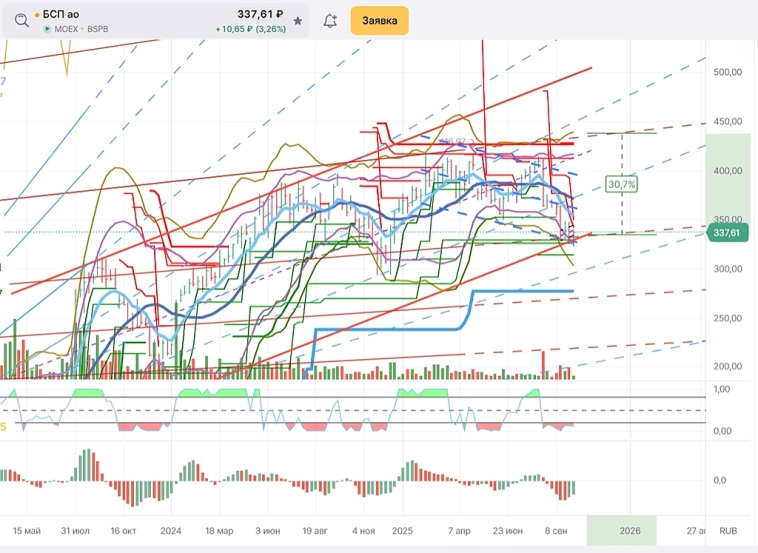This screenshot has height=553, width=758.
Task: Click the 250,00 price axis label
Action: point(728,318)
